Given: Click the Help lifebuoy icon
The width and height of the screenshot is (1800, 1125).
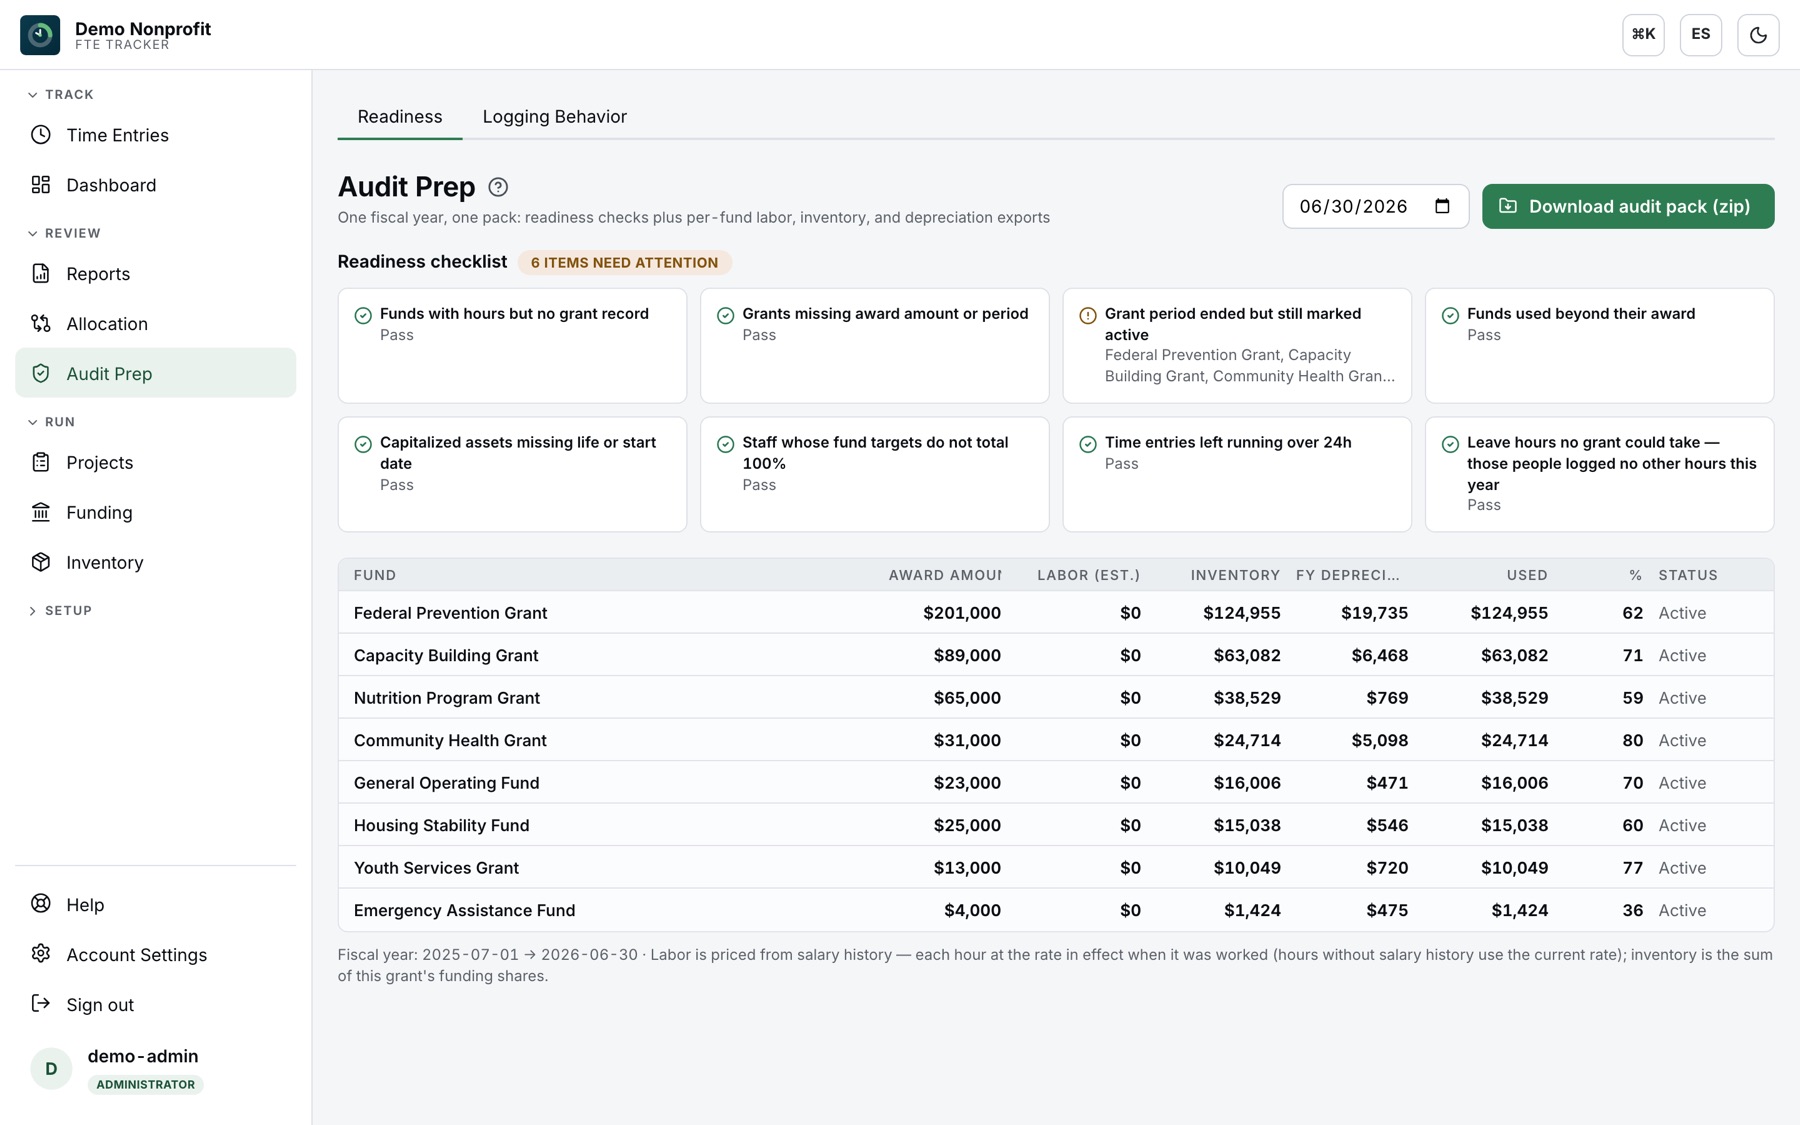Looking at the screenshot, I should click(x=41, y=905).
